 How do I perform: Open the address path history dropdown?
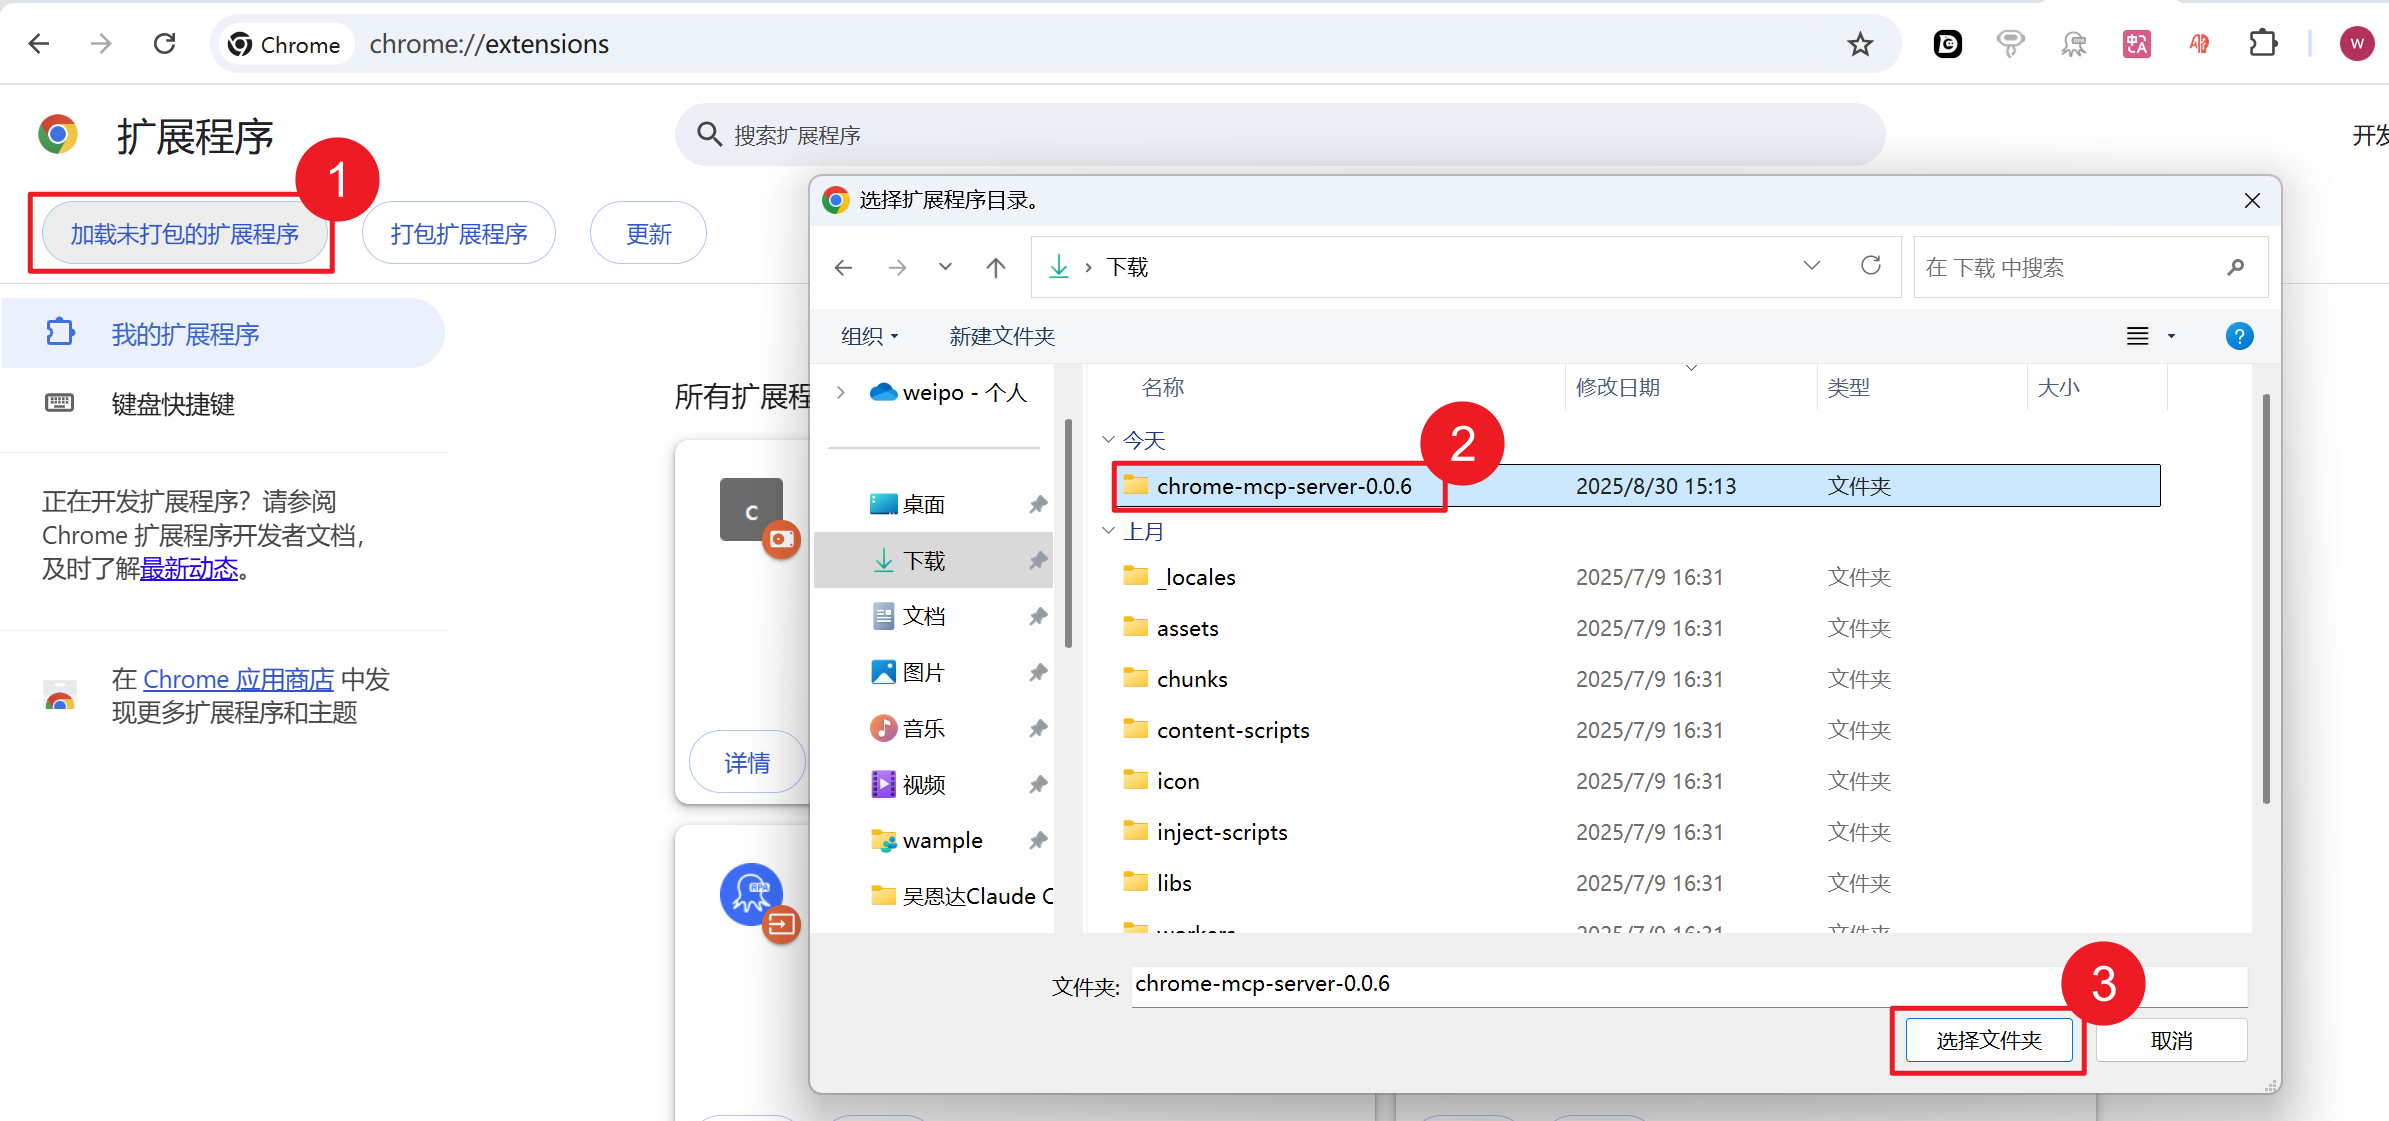tap(1811, 266)
